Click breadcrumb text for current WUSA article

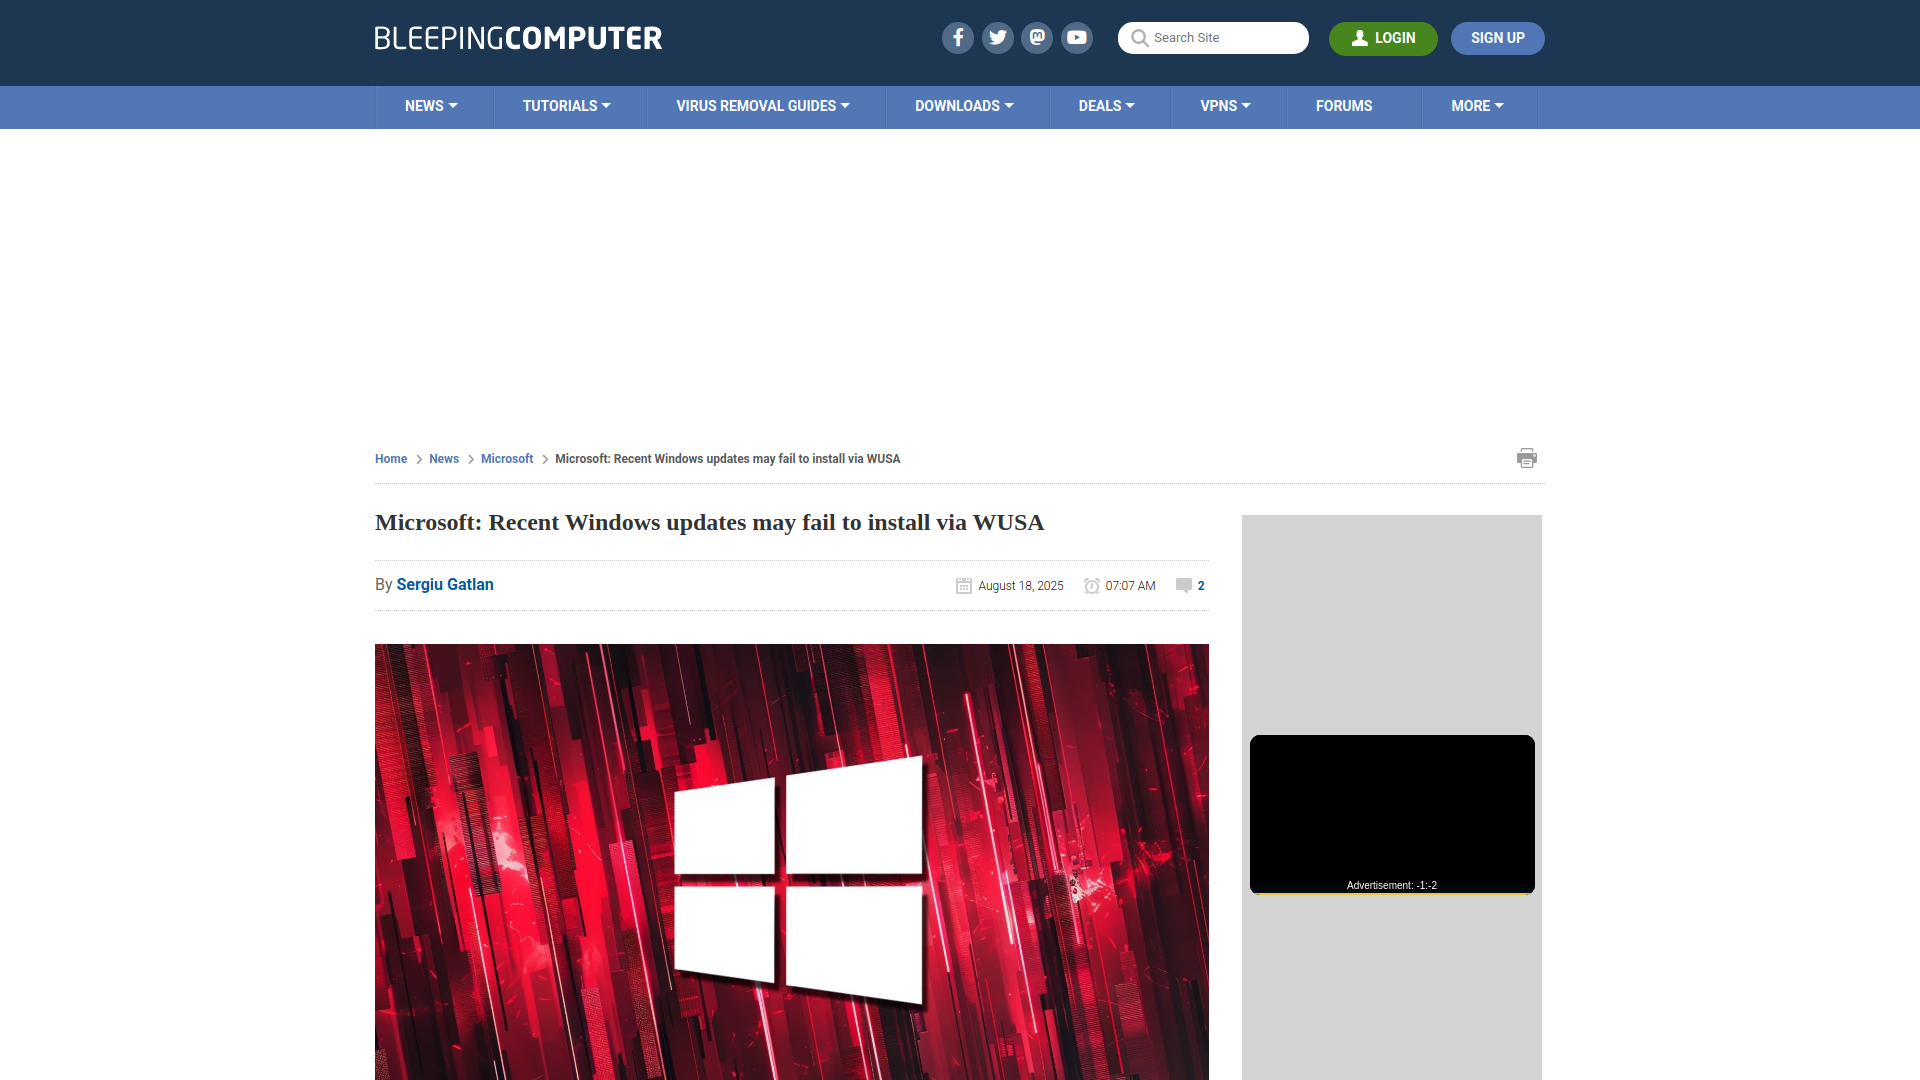(x=727, y=459)
